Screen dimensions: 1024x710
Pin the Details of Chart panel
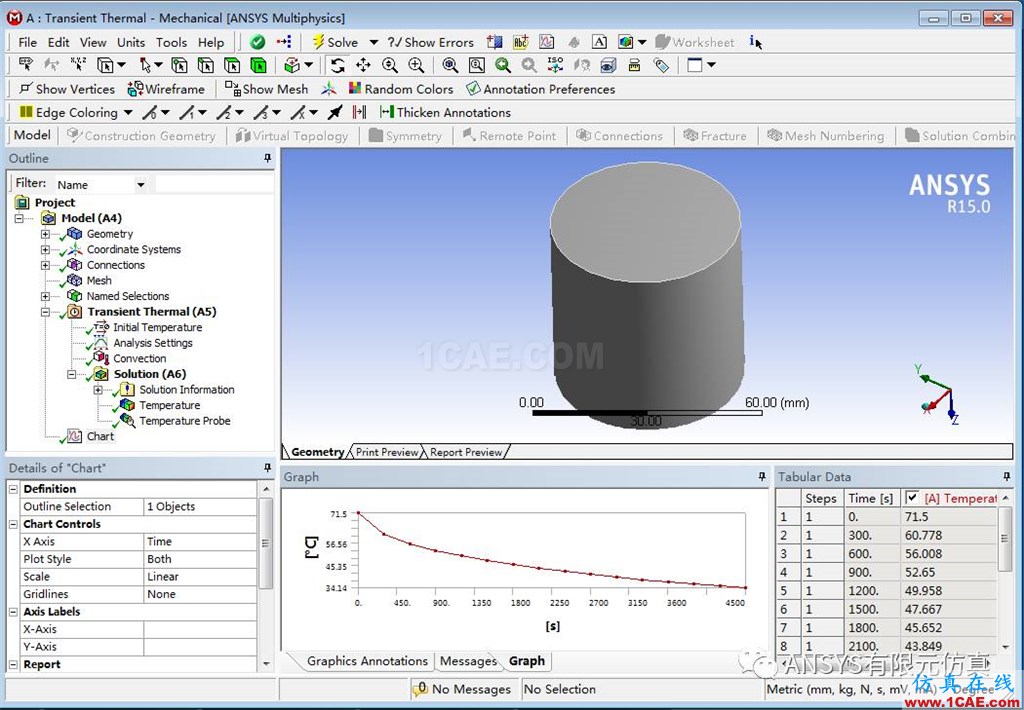tap(267, 468)
